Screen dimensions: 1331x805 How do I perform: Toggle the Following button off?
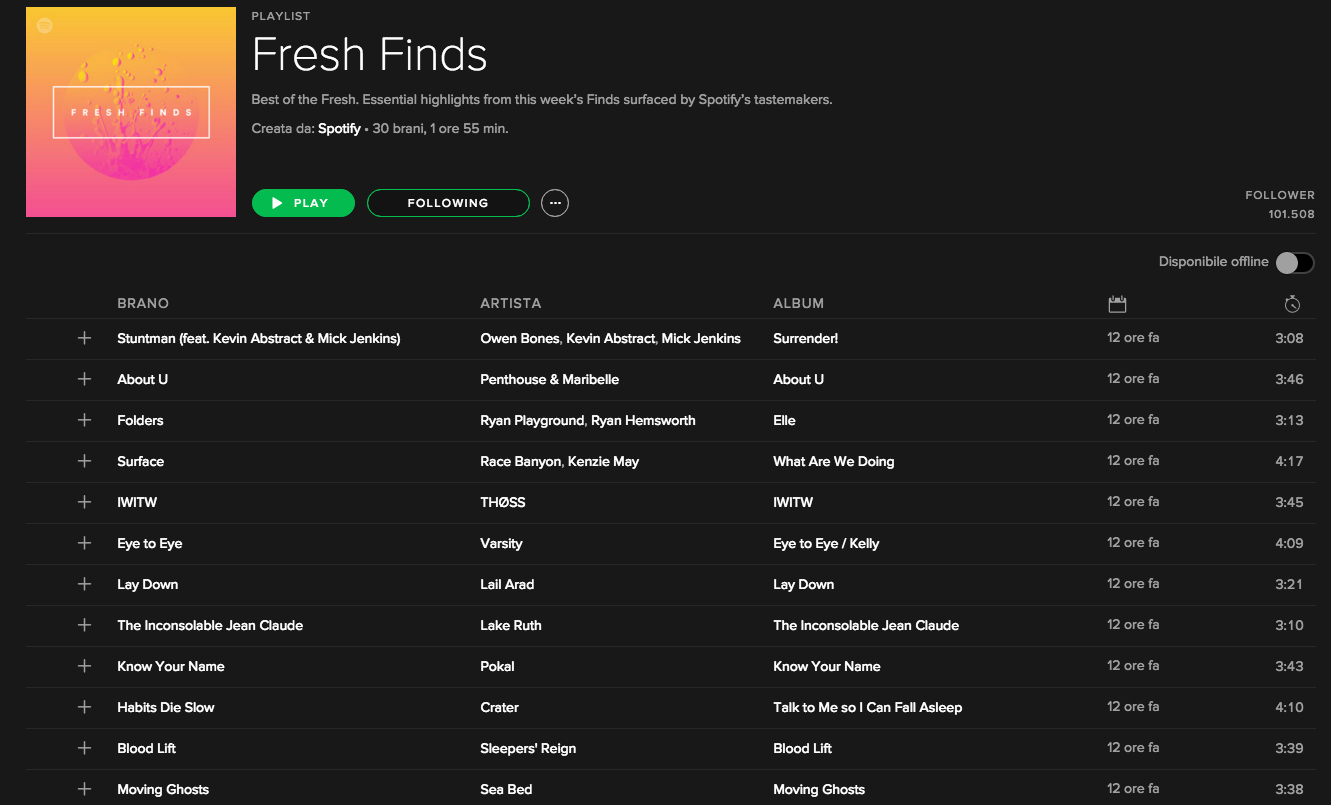click(447, 203)
